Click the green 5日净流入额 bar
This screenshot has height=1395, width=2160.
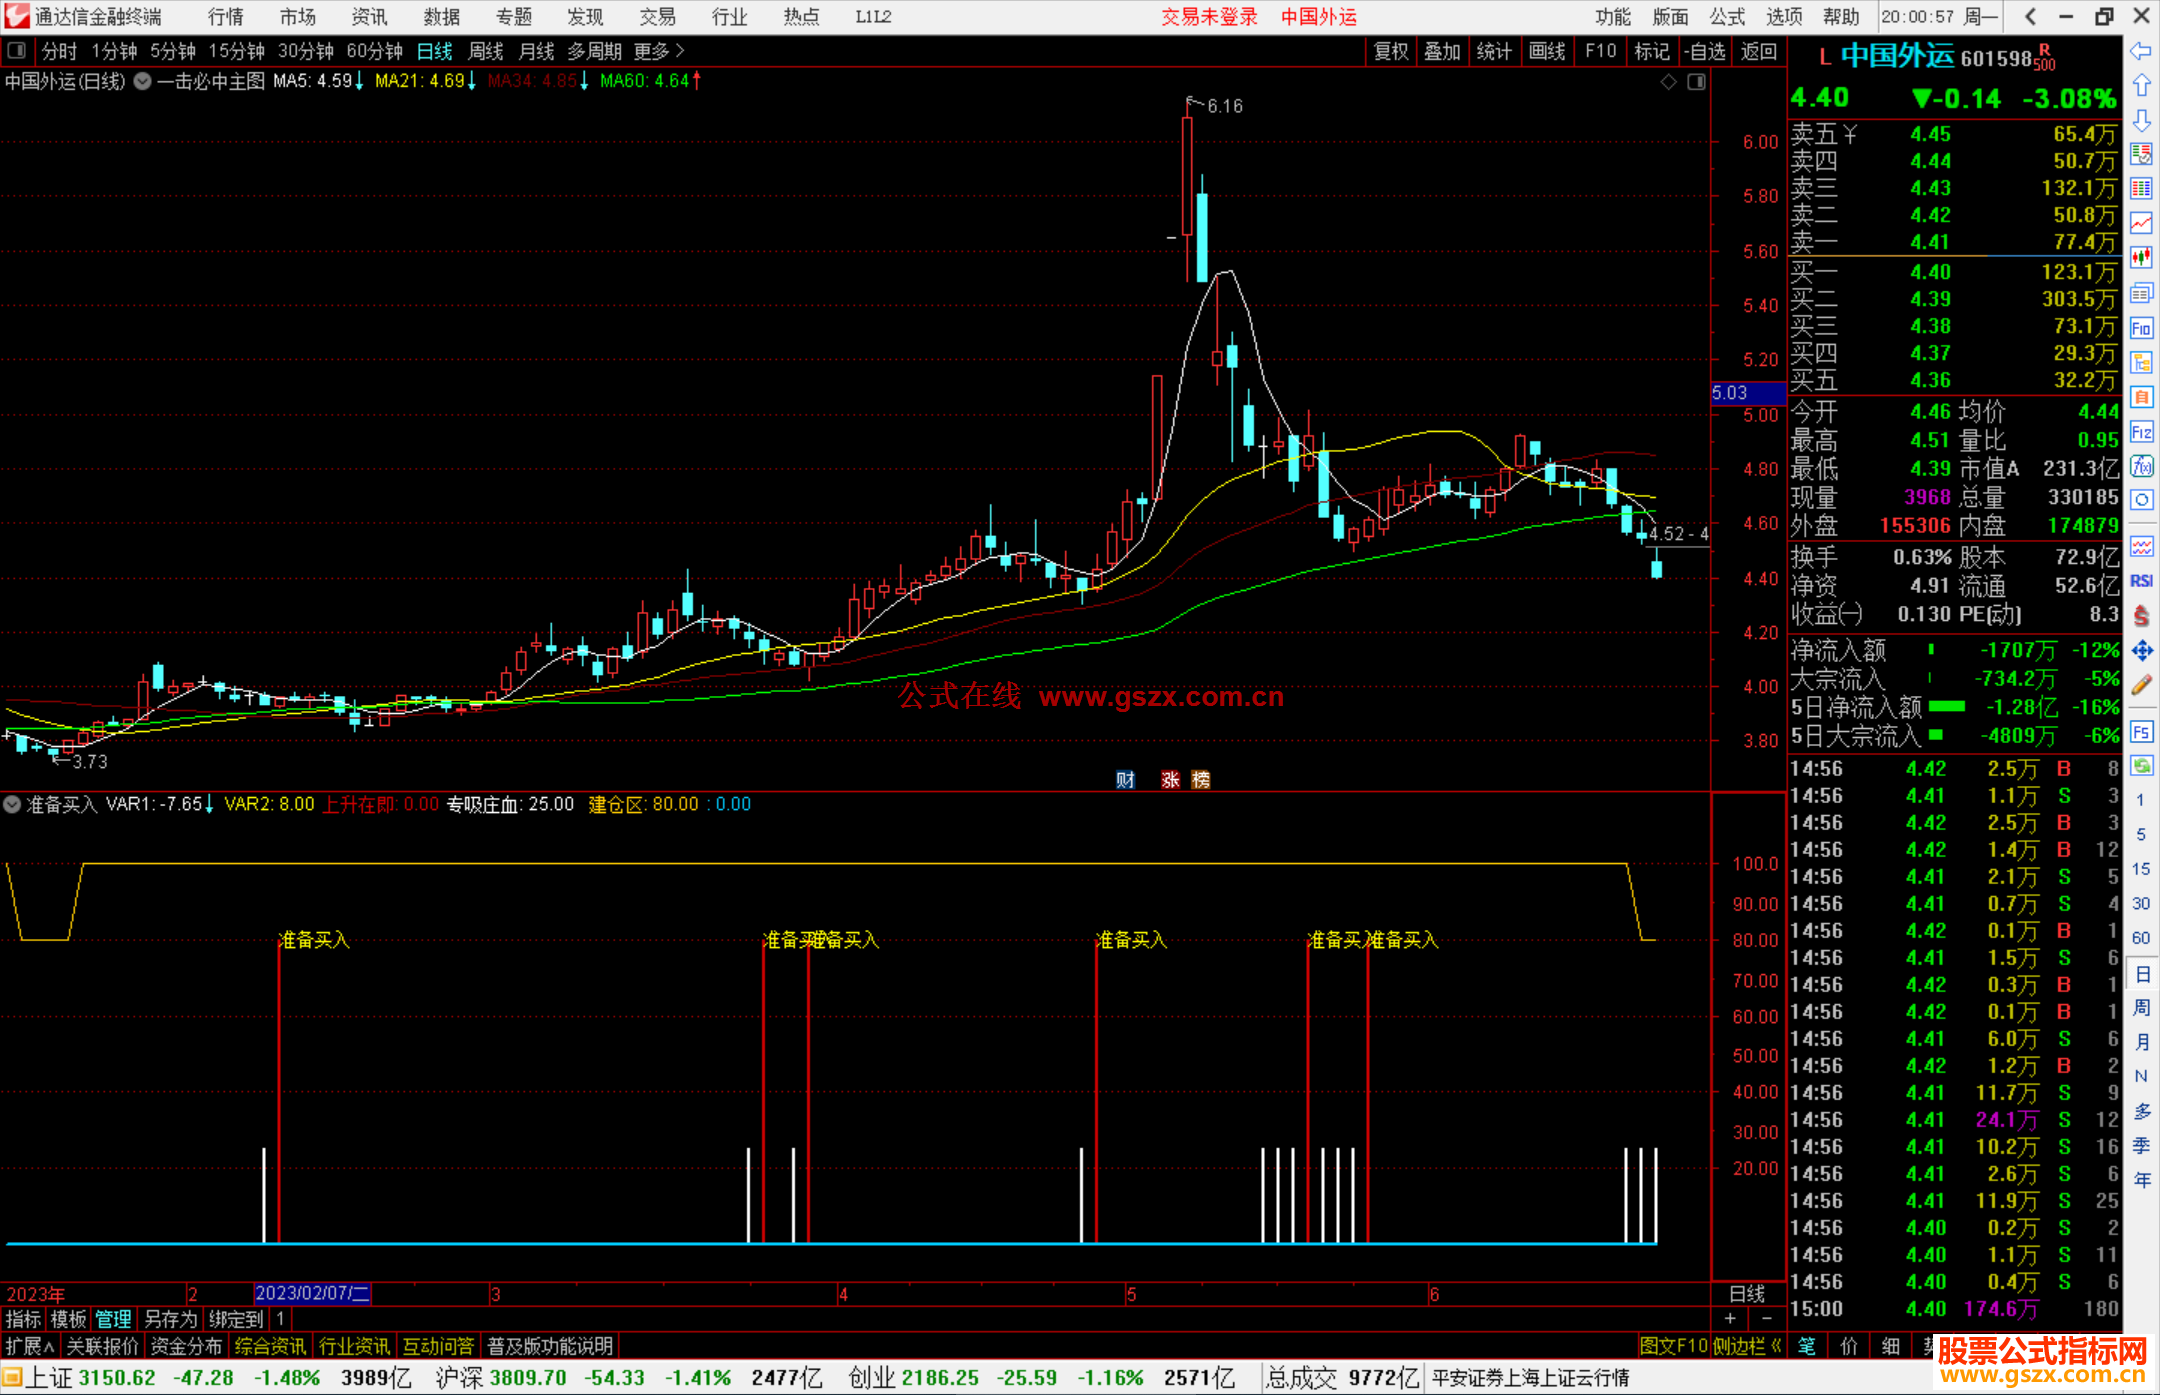coord(1946,706)
